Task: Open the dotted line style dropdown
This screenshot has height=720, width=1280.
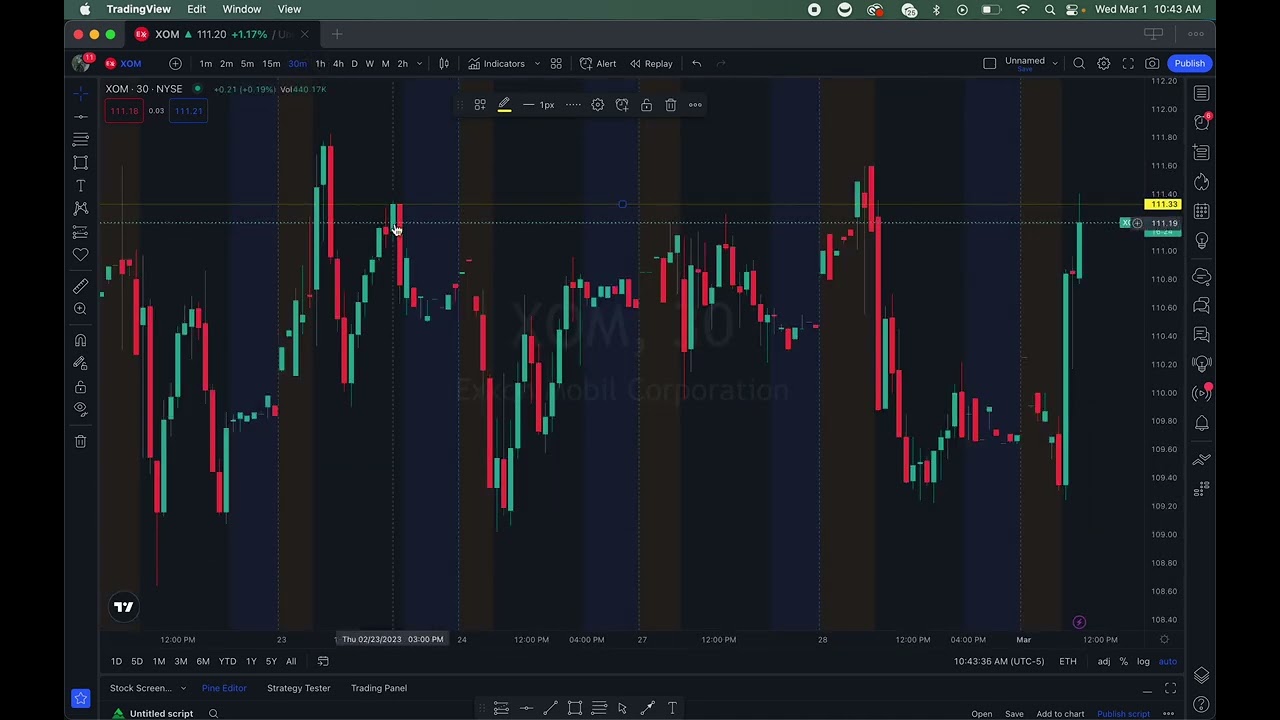Action: click(x=573, y=105)
